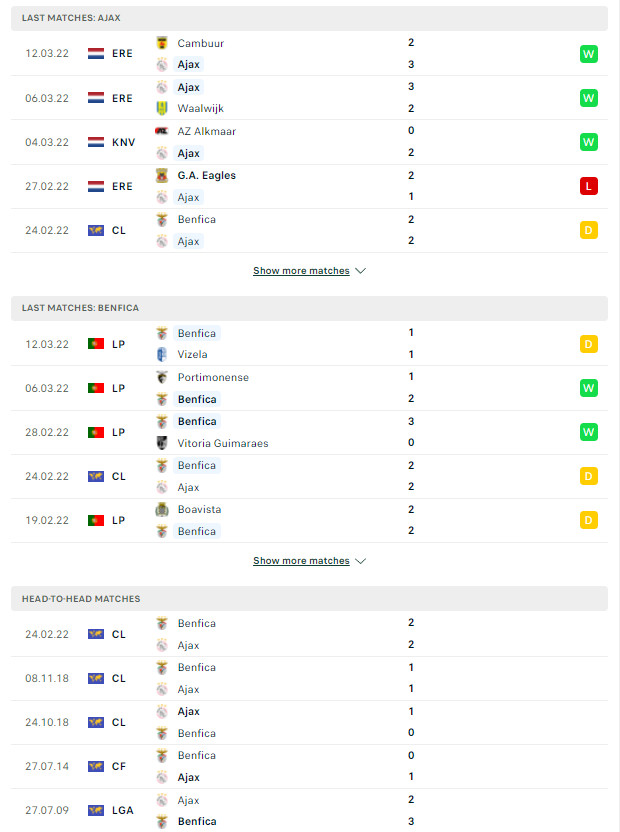The image size is (620, 832).
Task: Click the Boavista team badge
Action: point(162,509)
